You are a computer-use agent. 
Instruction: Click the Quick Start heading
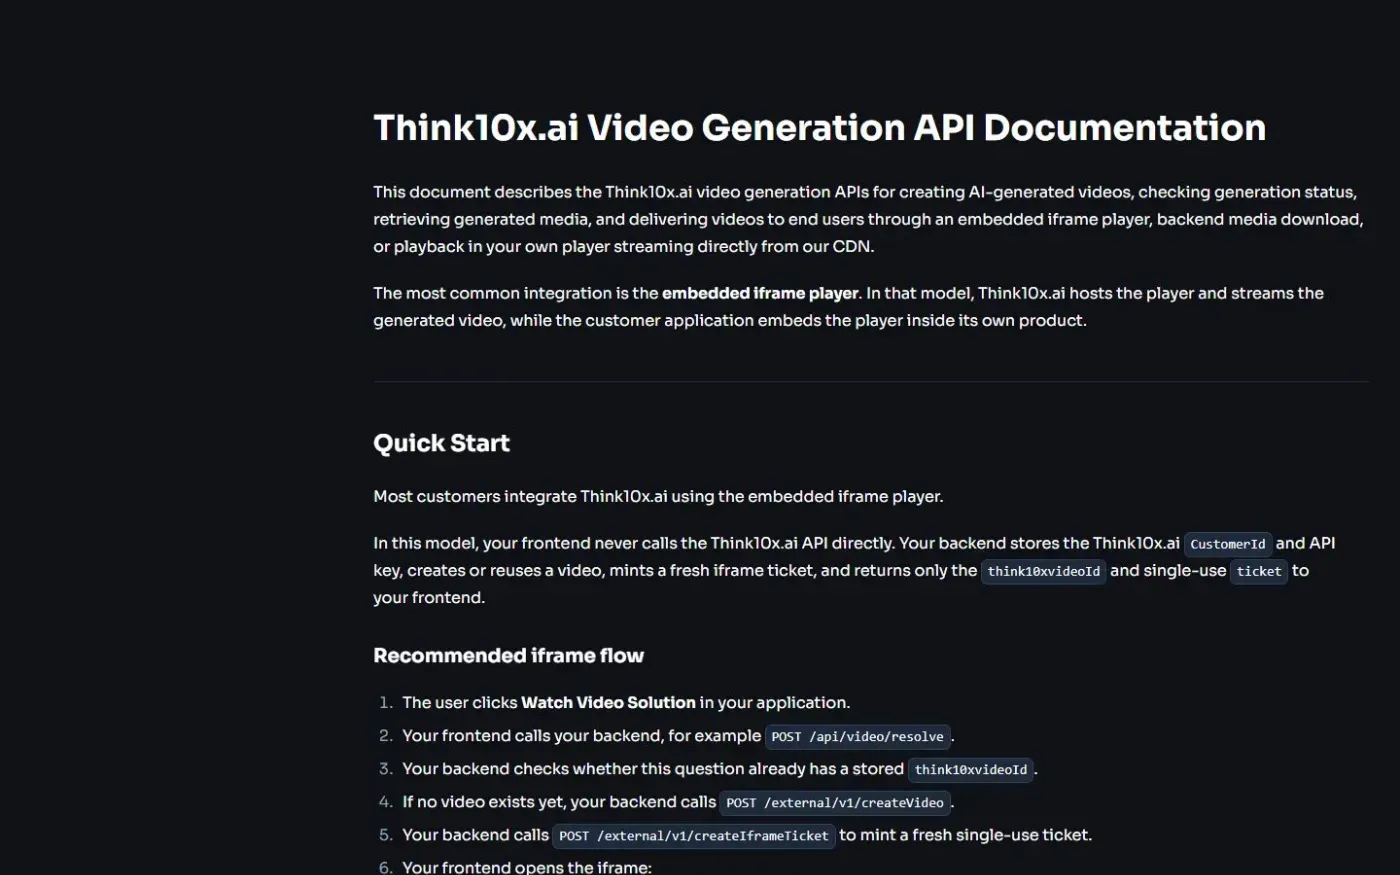coord(441,443)
